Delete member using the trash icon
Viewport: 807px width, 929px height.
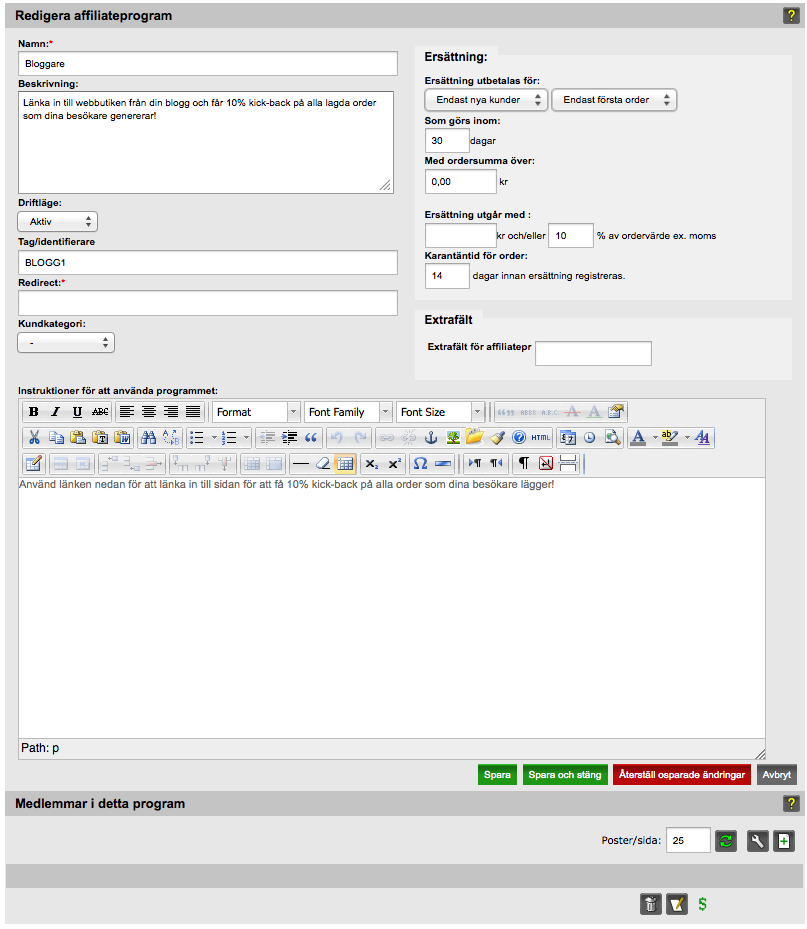tap(651, 904)
